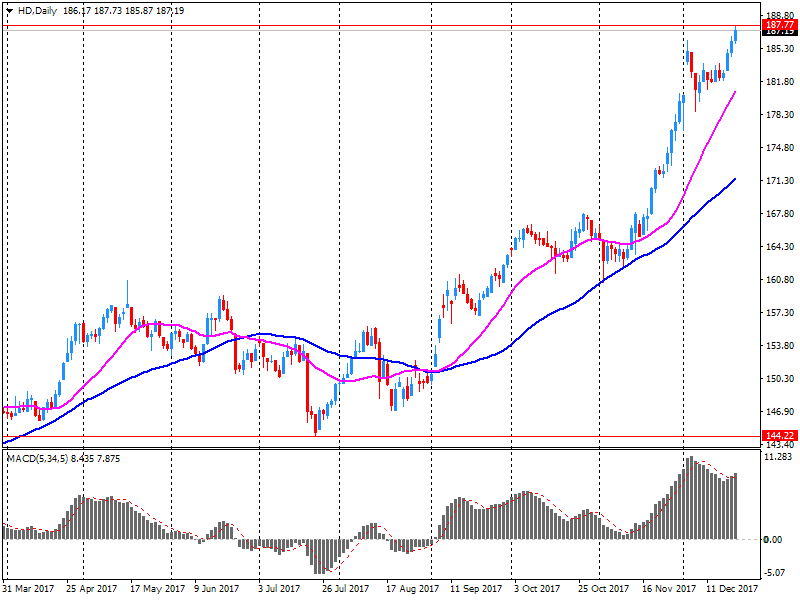
Task: Click the 150.30 price scale value
Action: [780, 379]
